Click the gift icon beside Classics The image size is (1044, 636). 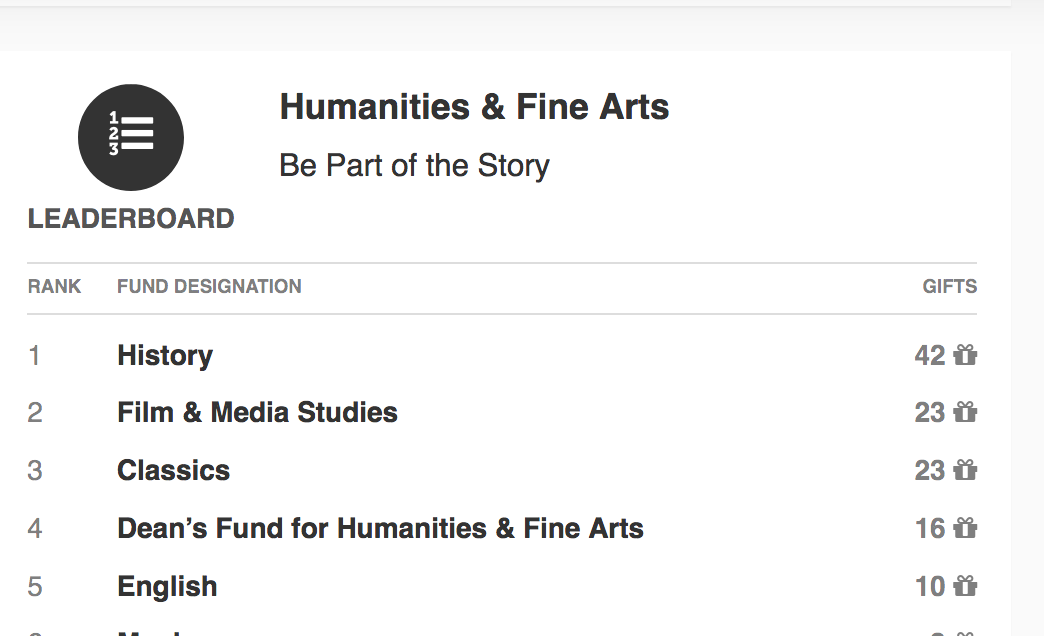(x=965, y=470)
